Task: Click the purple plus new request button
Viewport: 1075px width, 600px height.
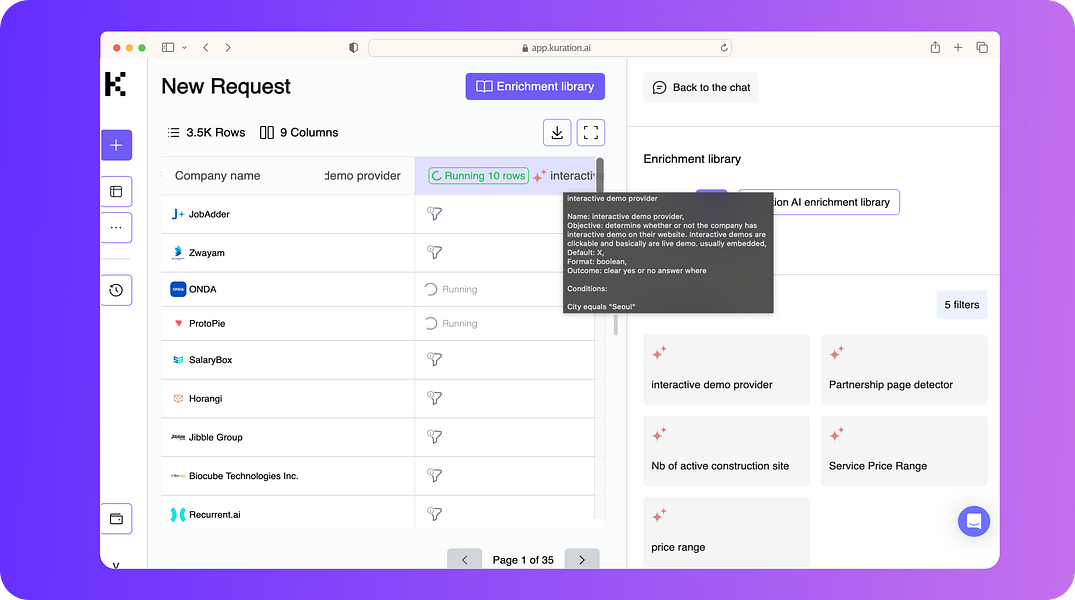Action: coord(117,145)
